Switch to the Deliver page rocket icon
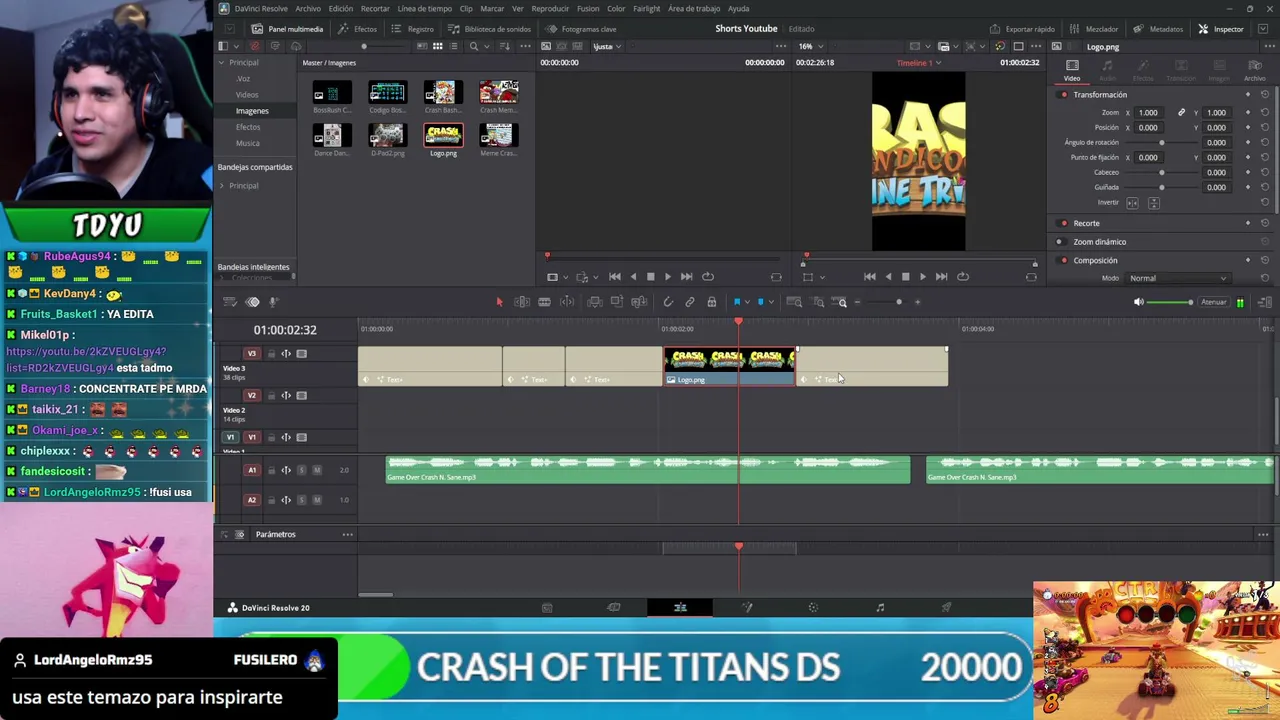 (946, 608)
